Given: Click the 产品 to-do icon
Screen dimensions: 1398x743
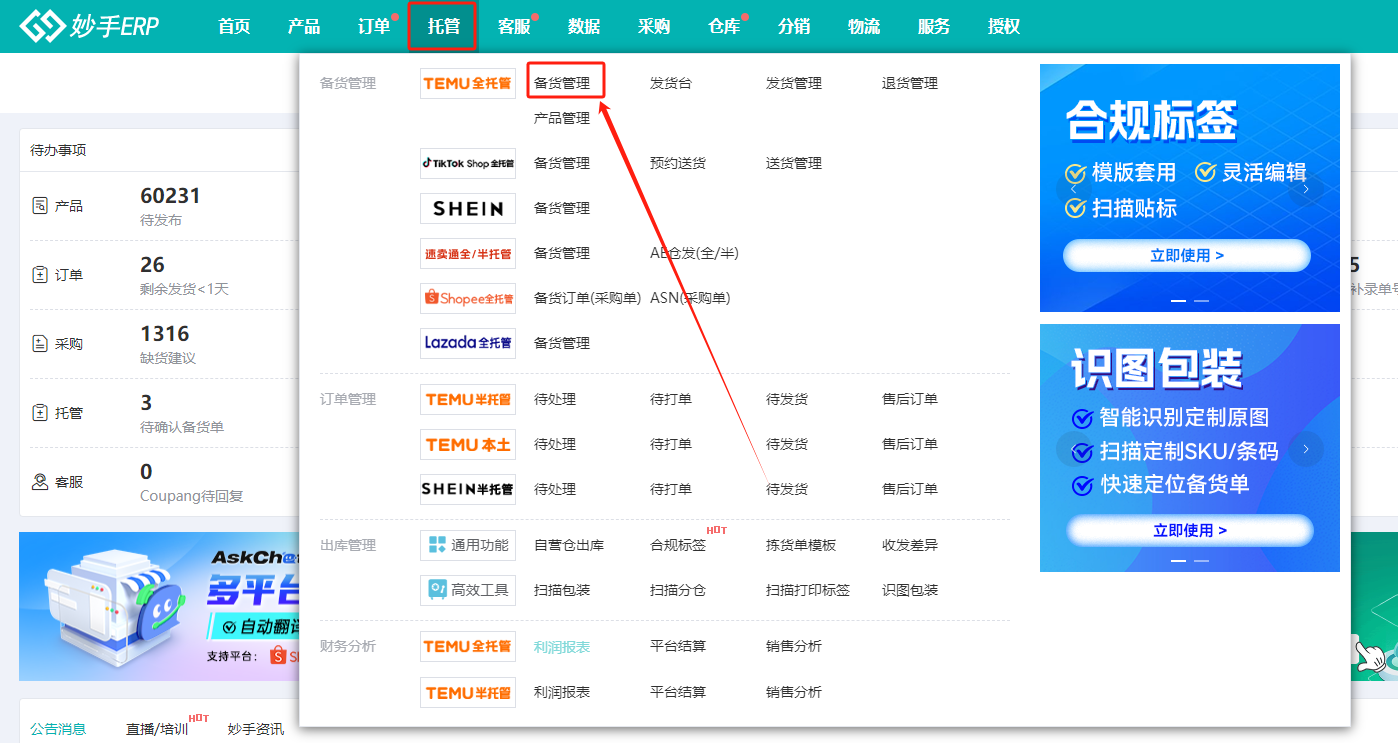Looking at the screenshot, I should 40,206.
